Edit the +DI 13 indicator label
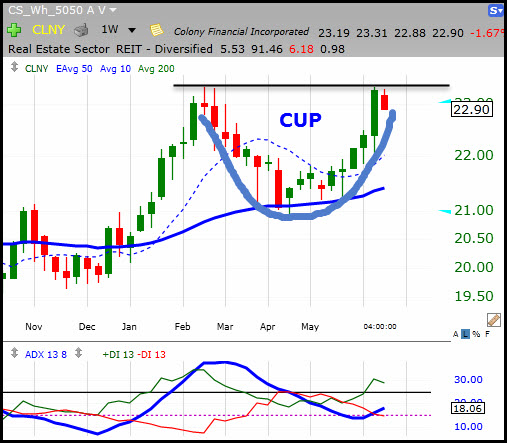The image size is (507, 443). click(x=118, y=355)
